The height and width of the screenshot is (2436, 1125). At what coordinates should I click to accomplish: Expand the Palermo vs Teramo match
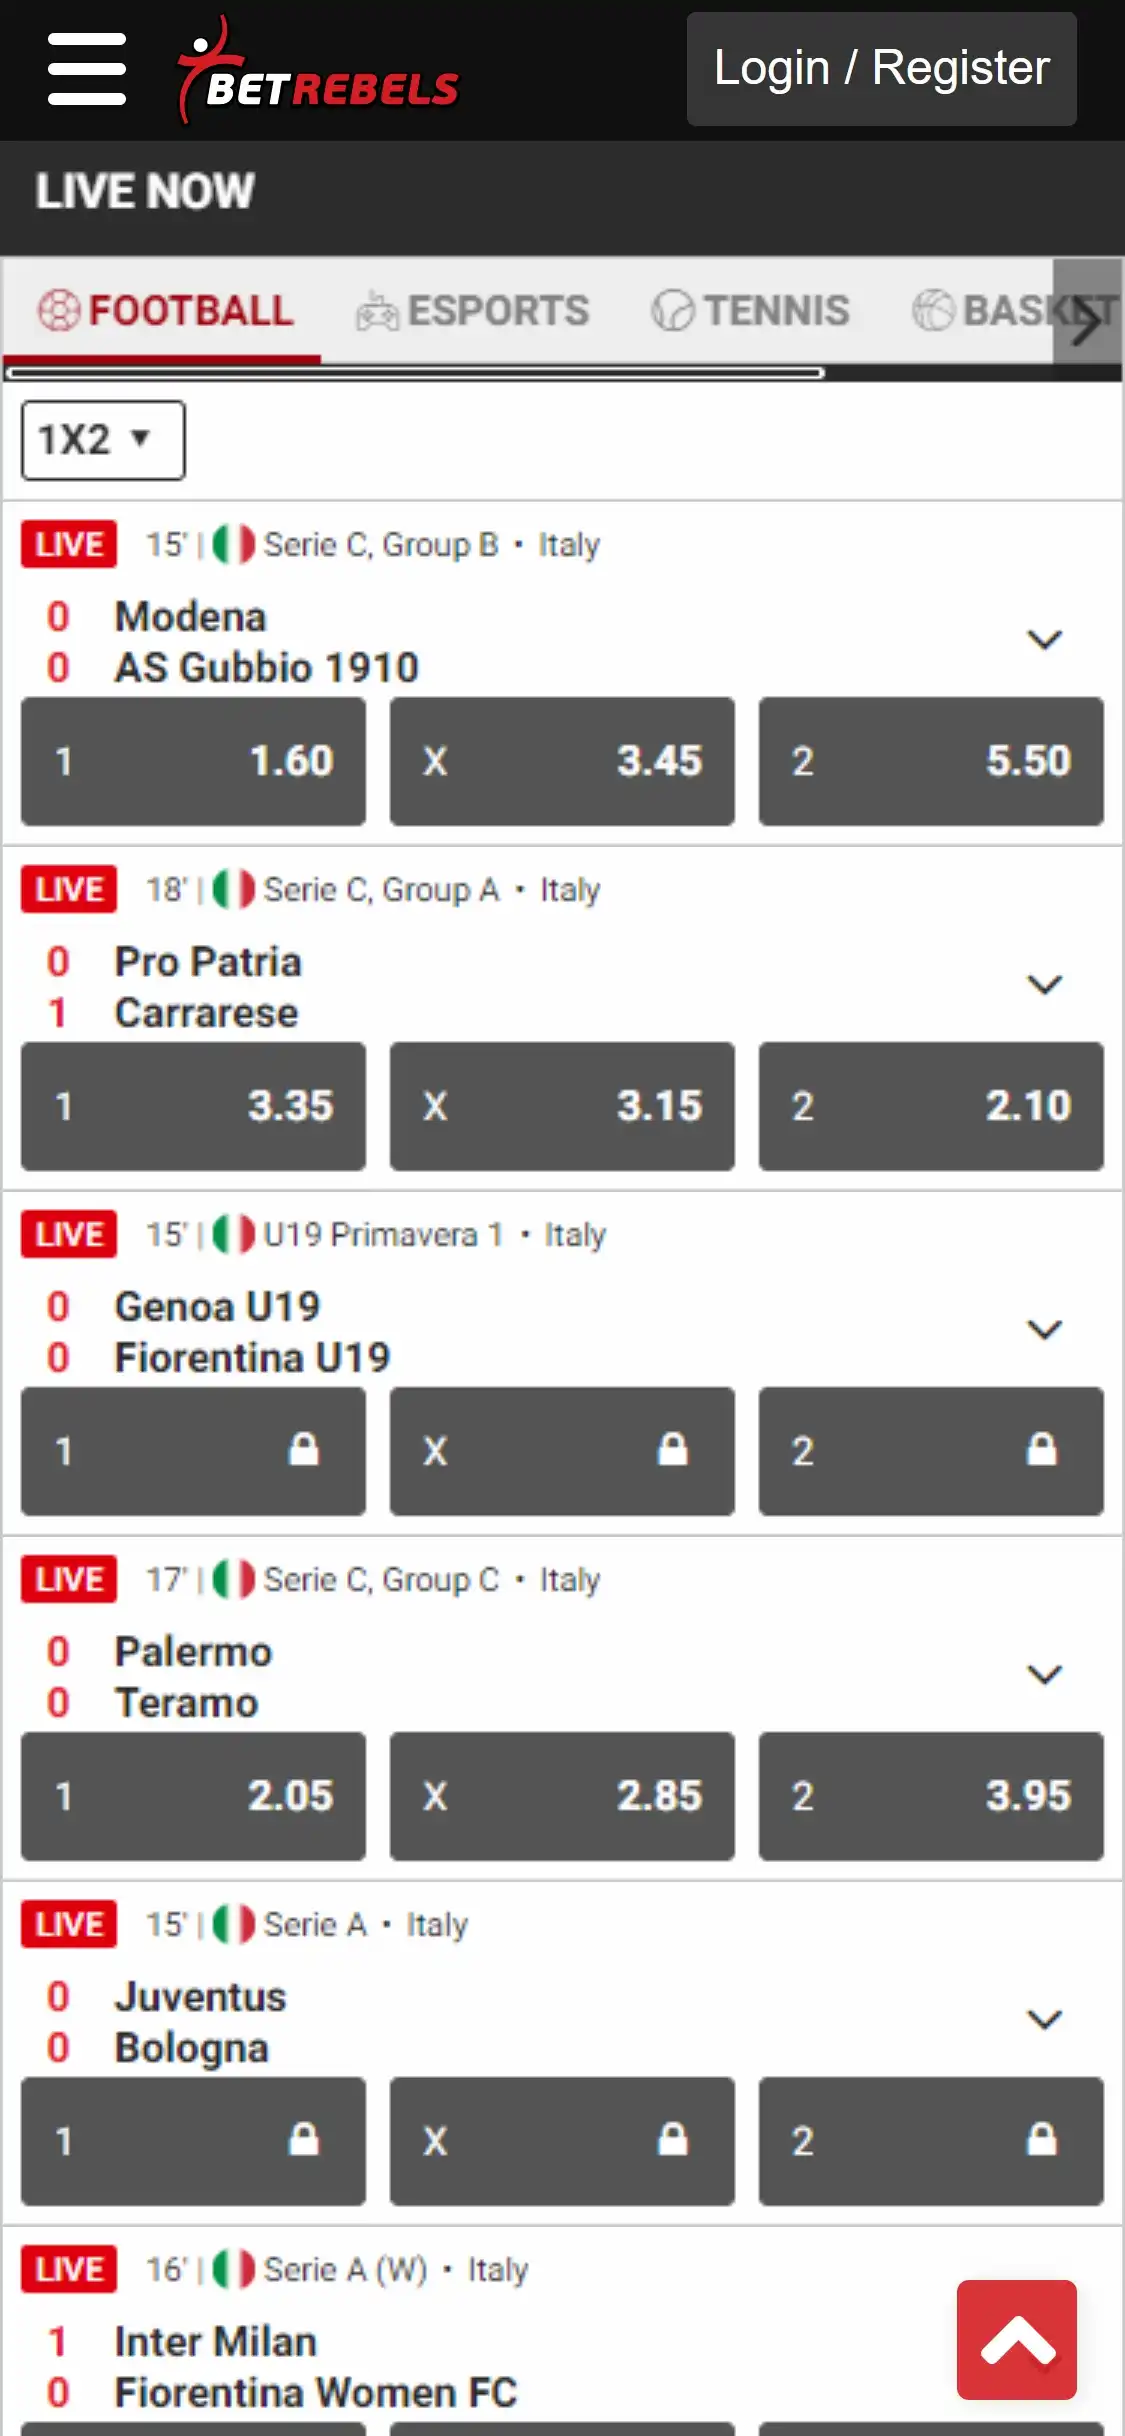pos(1044,1675)
